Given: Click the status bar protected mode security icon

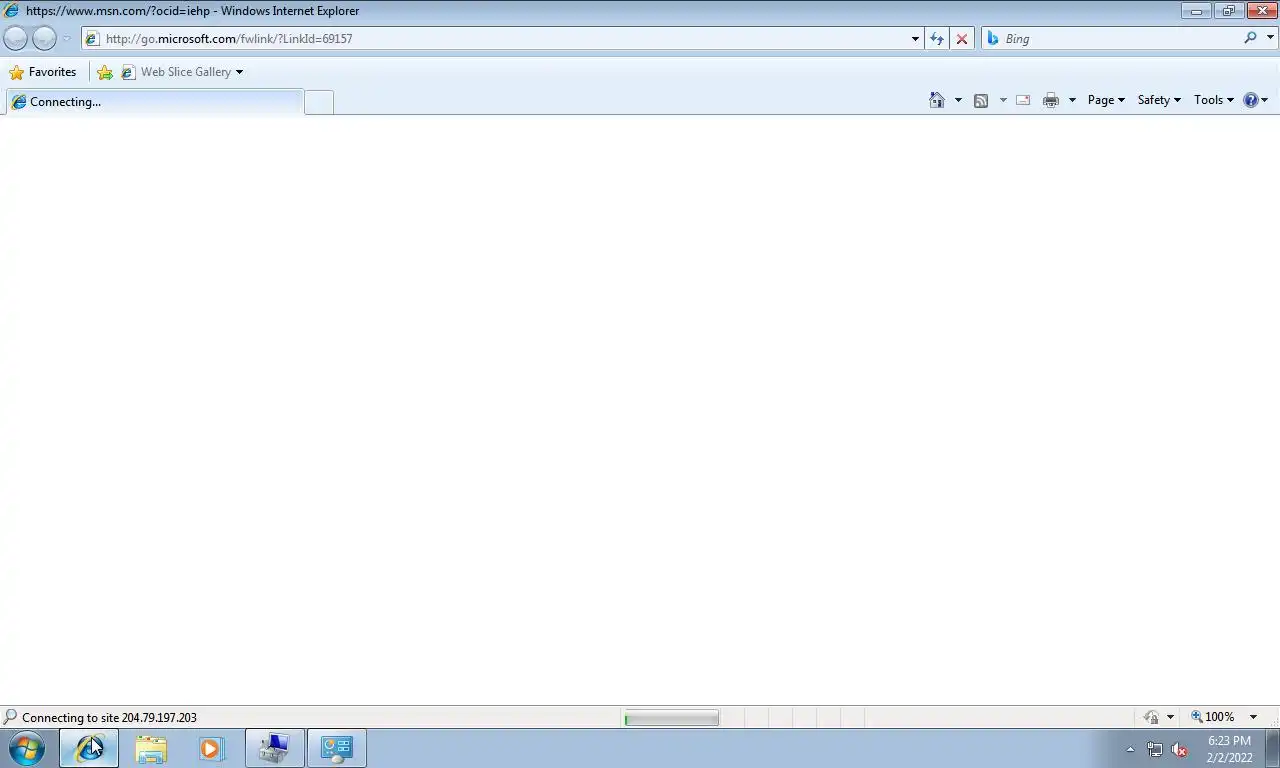Looking at the screenshot, I should [x=1152, y=717].
